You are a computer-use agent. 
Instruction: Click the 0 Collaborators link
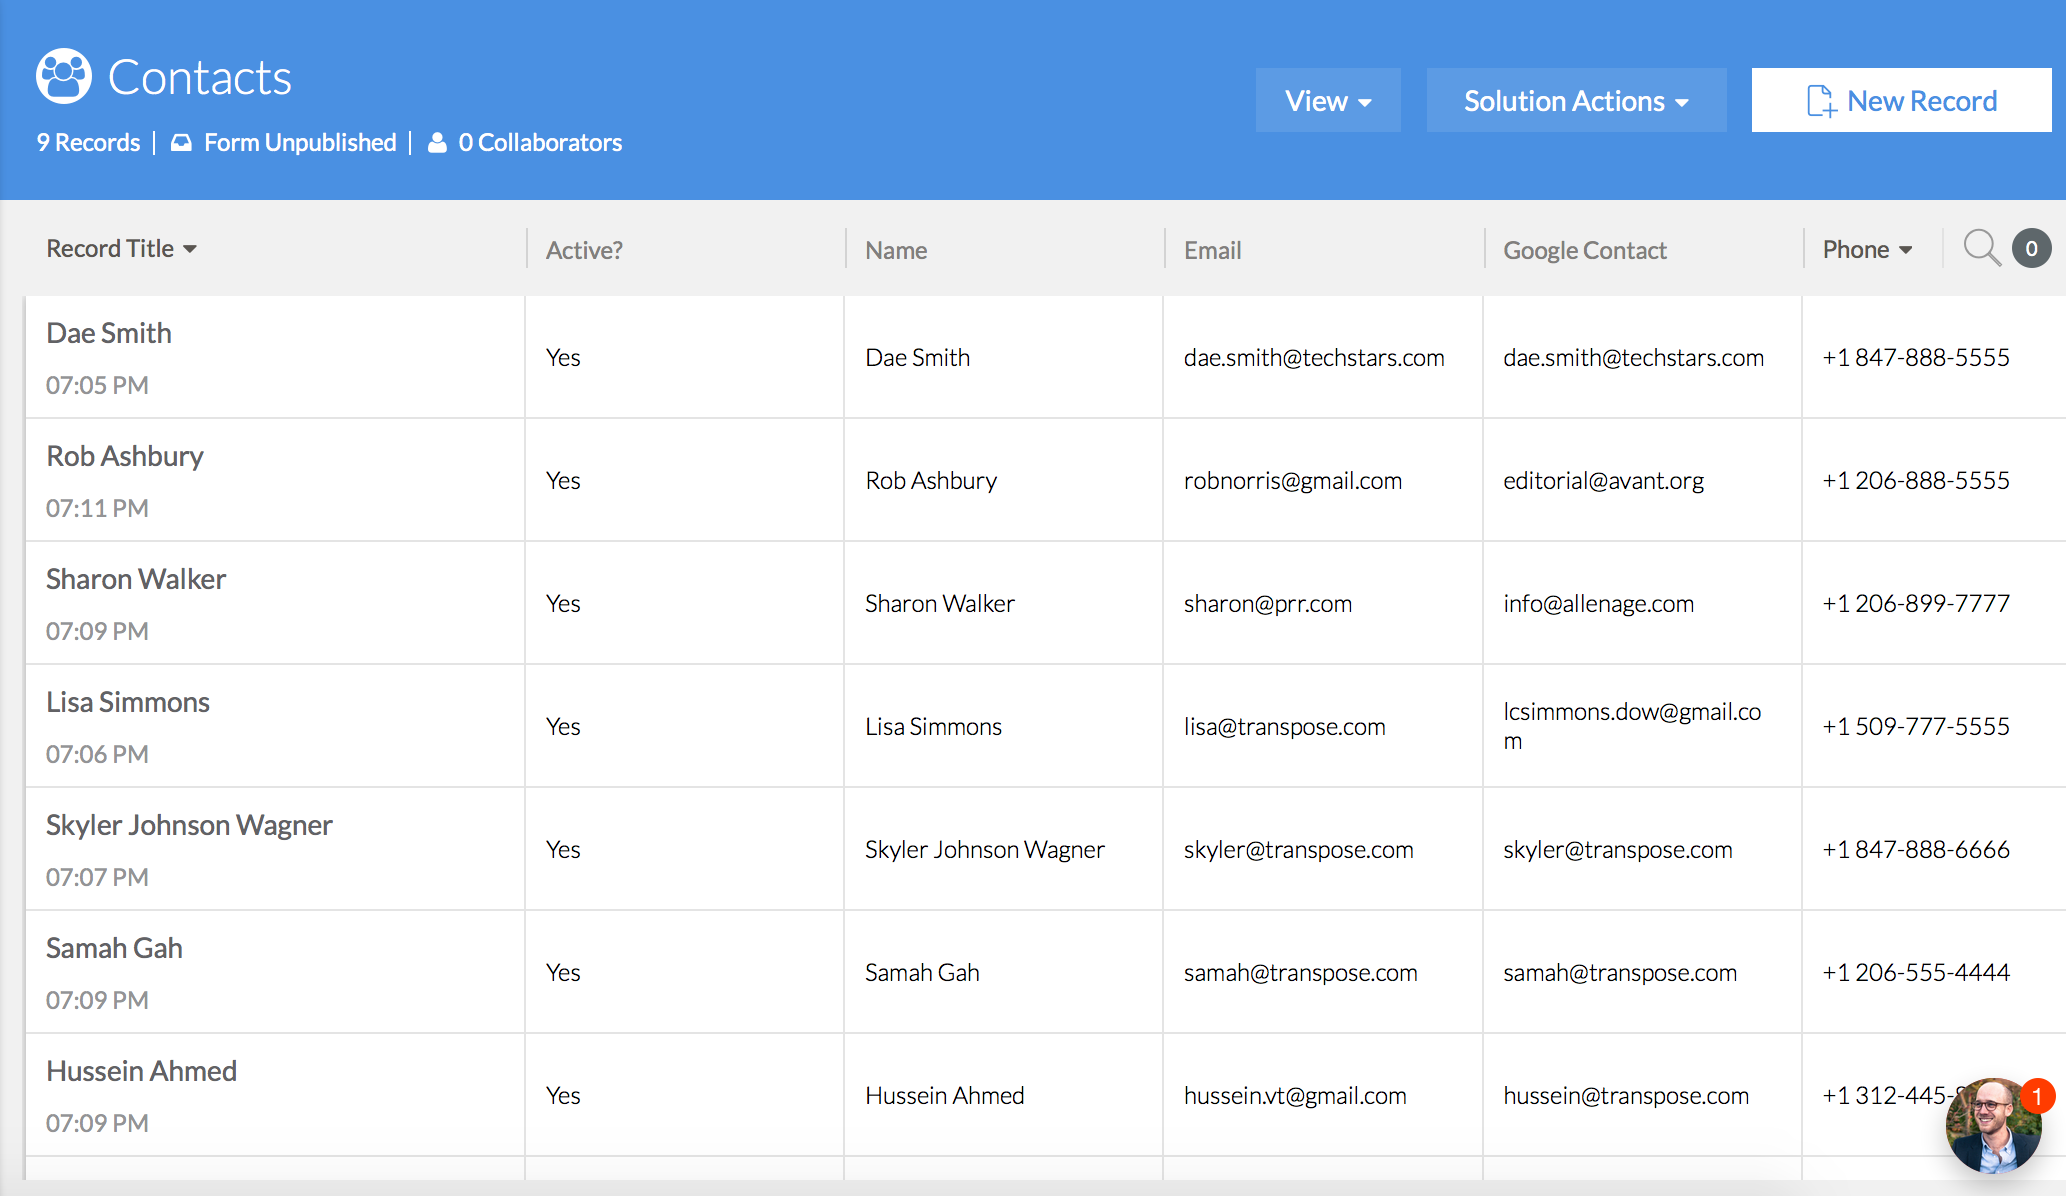click(539, 143)
